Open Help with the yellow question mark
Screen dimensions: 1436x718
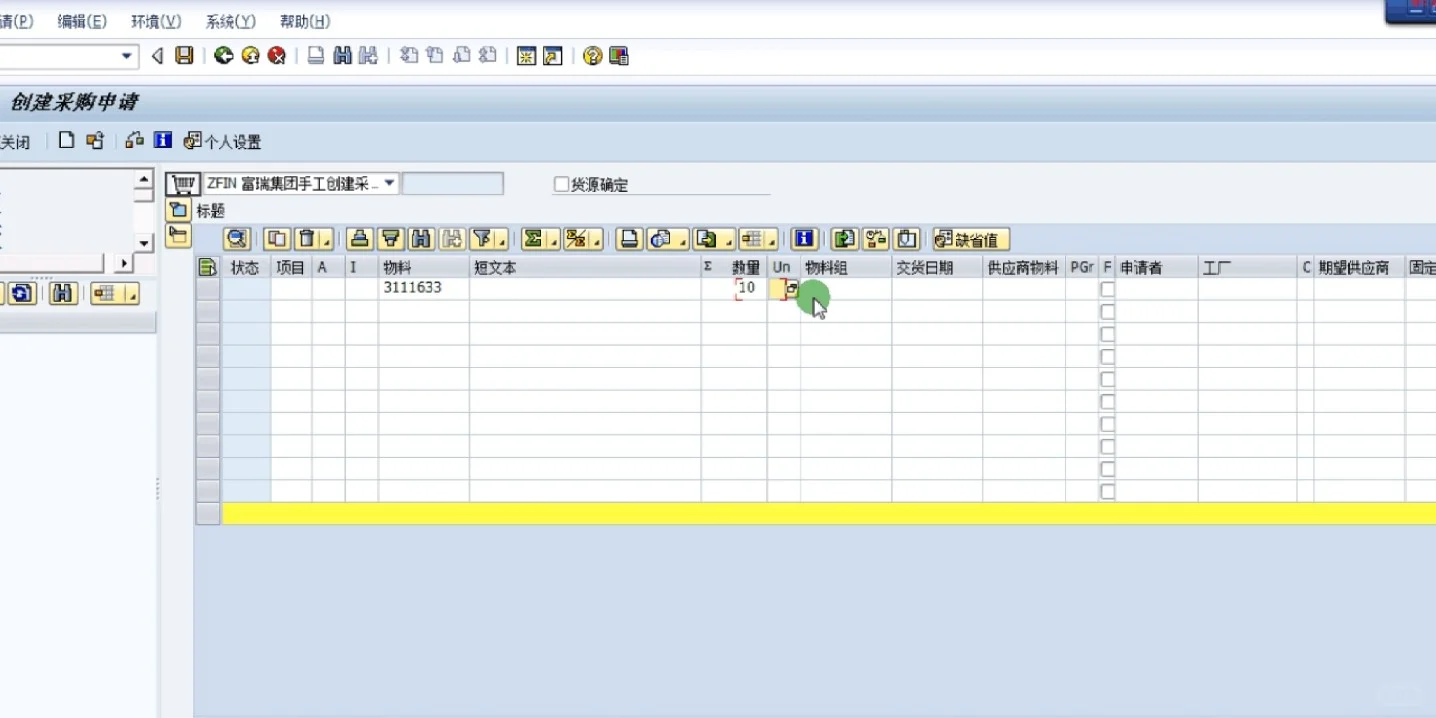[x=593, y=56]
